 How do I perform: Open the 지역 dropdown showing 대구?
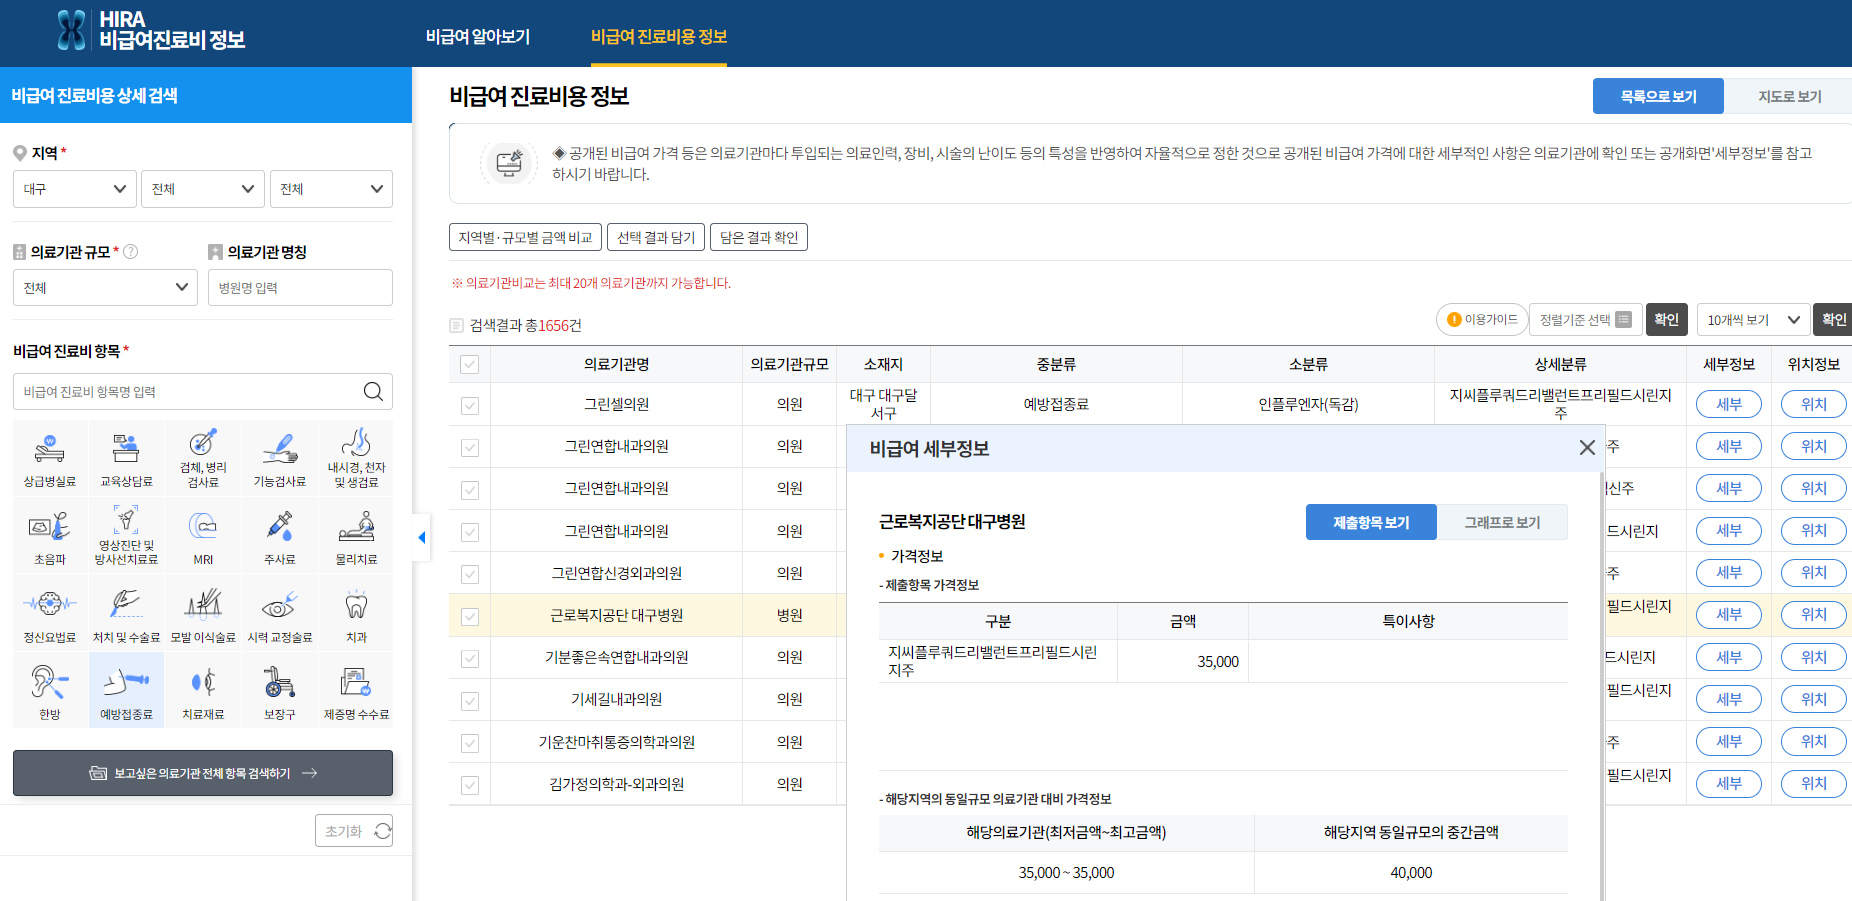pyautogui.click(x=74, y=188)
